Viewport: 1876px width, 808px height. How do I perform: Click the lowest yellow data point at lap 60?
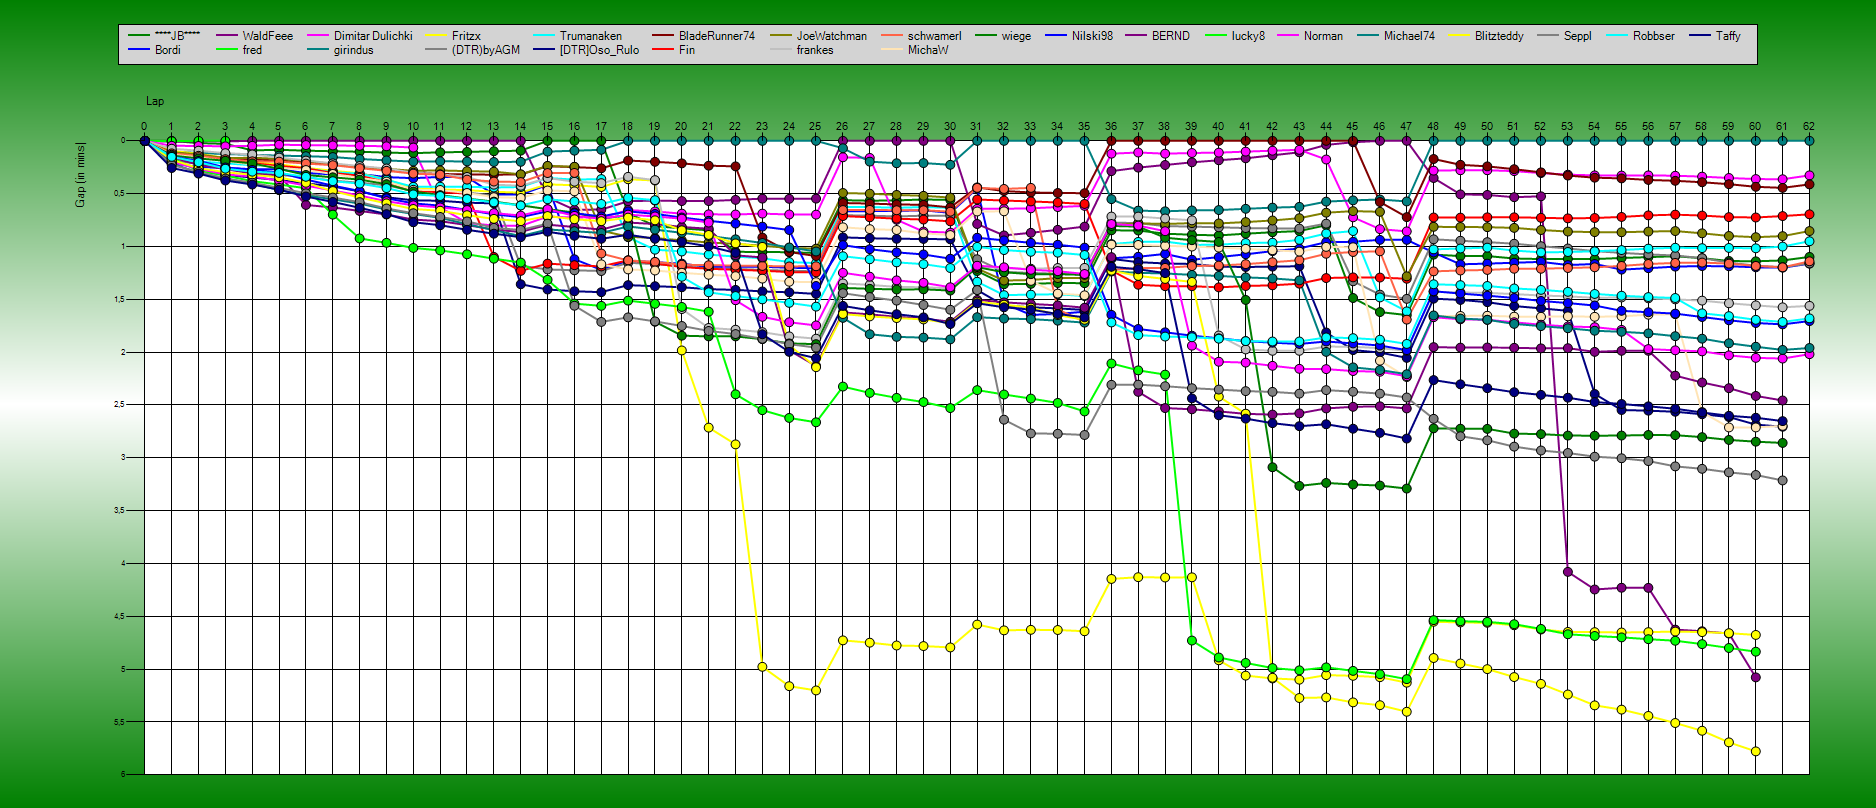(1755, 751)
